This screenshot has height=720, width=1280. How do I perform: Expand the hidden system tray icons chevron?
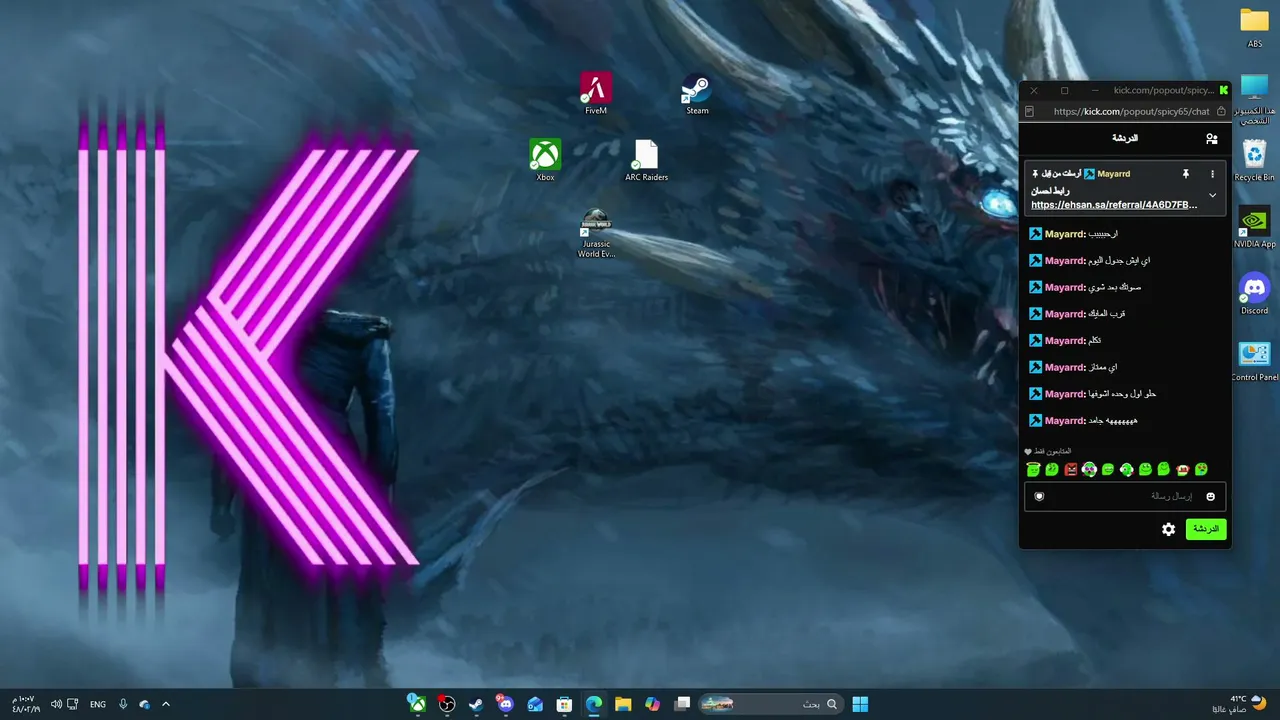pyautogui.click(x=166, y=704)
